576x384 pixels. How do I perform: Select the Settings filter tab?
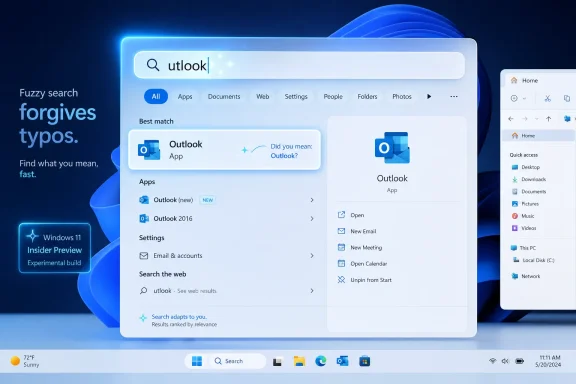pos(296,96)
